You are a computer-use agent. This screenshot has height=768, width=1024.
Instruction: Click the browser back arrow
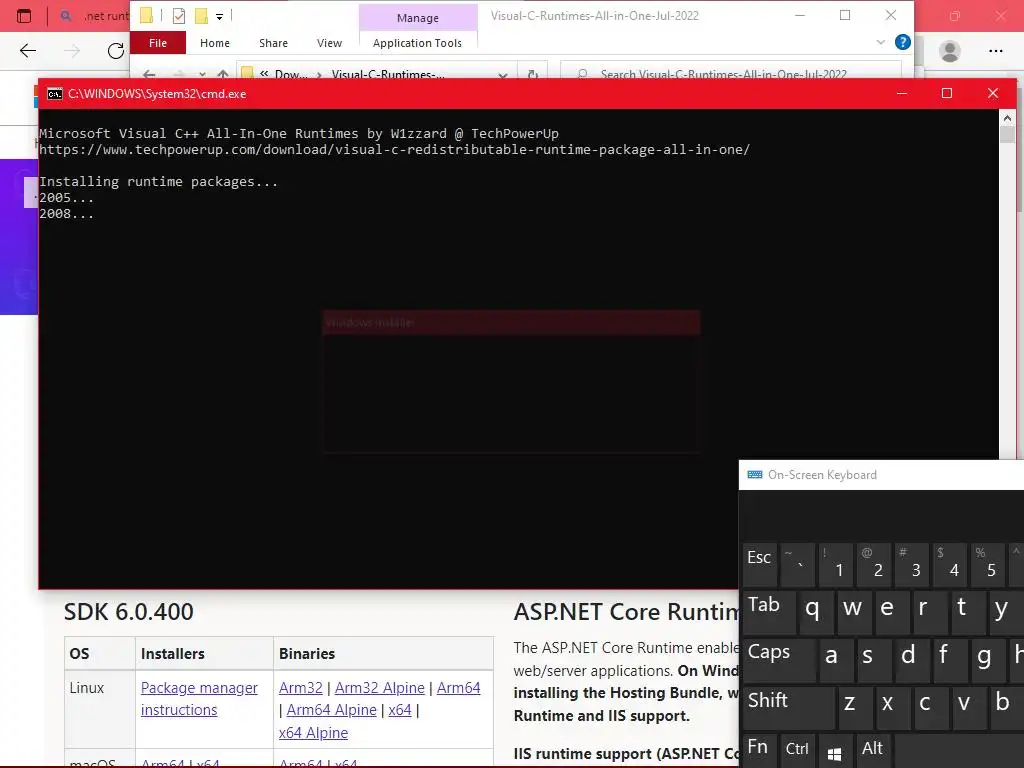pyautogui.click(x=27, y=51)
